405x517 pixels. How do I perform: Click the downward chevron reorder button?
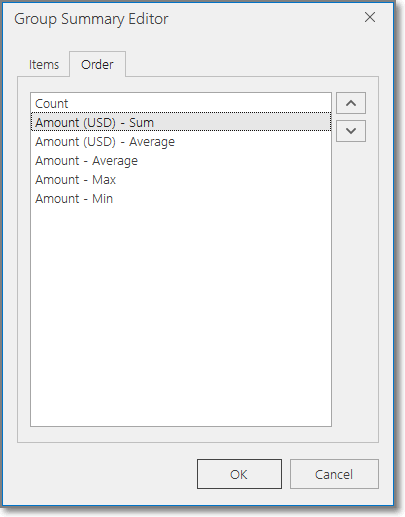[x=351, y=131]
